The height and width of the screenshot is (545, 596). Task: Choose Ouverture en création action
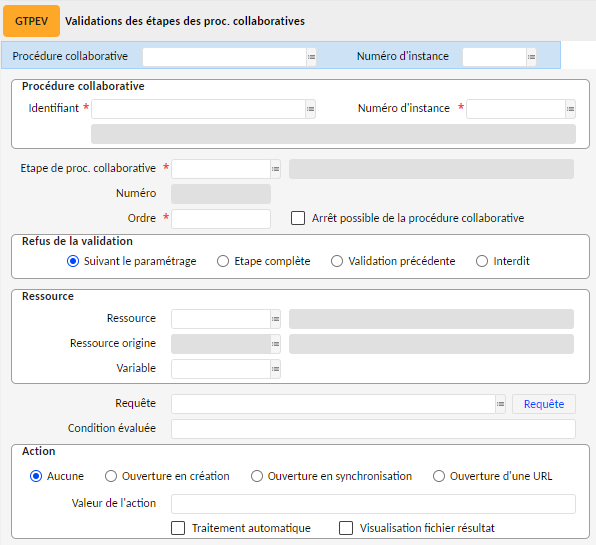point(111,476)
